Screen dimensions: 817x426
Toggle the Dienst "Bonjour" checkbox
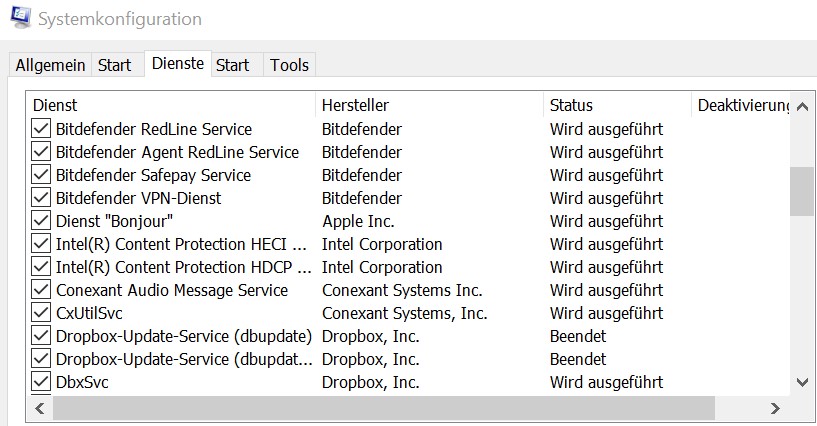pyautogui.click(x=41, y=221)
